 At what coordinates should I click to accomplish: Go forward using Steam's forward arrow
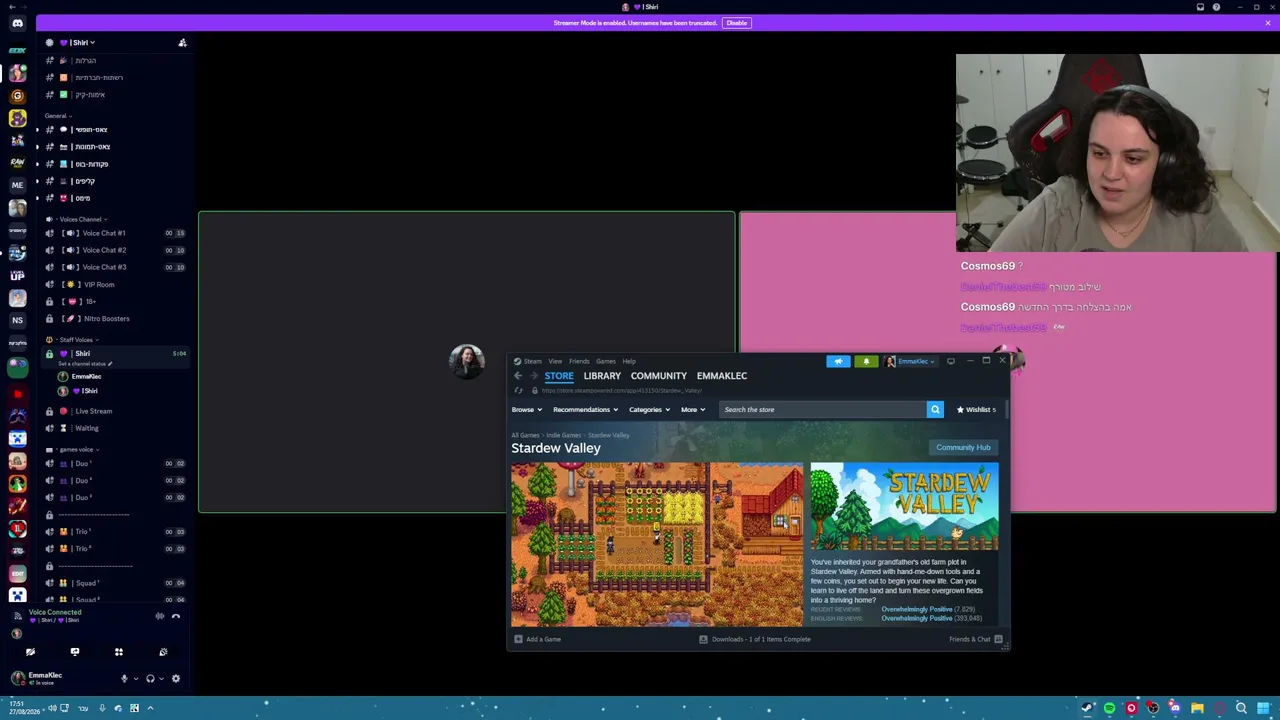tap(533, 376)
